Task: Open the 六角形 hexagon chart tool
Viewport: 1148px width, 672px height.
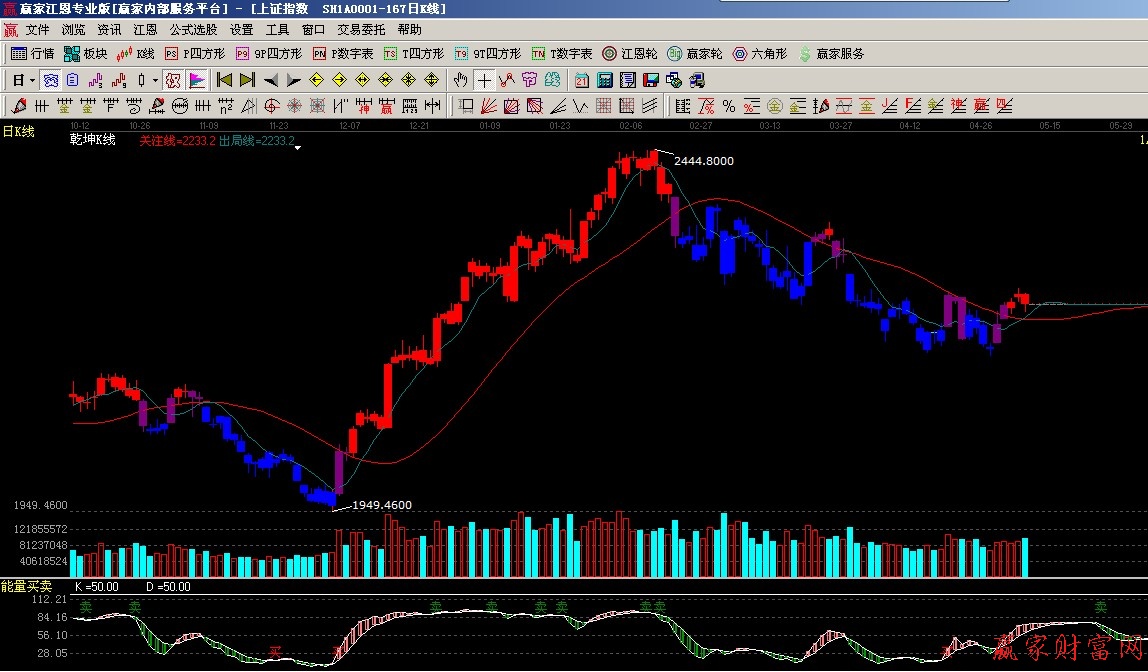Action: (x=760, y=54)
